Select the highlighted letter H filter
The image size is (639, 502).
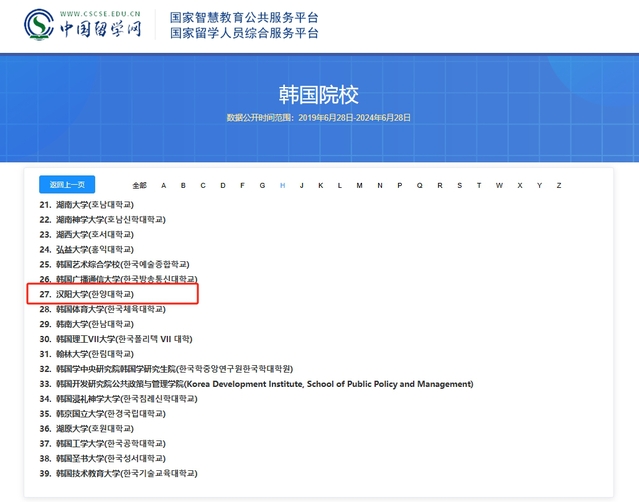click(x=282, y=185)
